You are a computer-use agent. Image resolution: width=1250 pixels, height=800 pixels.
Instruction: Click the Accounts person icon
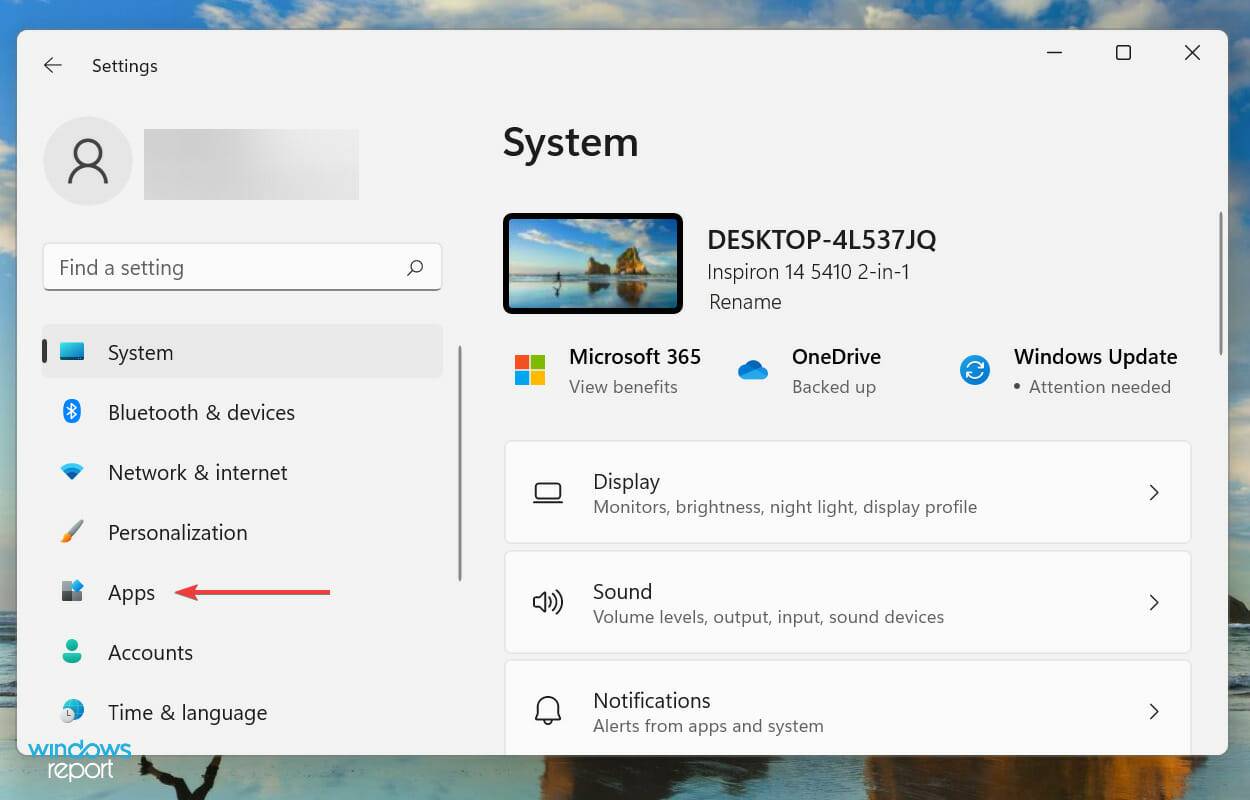pos(72,652)
